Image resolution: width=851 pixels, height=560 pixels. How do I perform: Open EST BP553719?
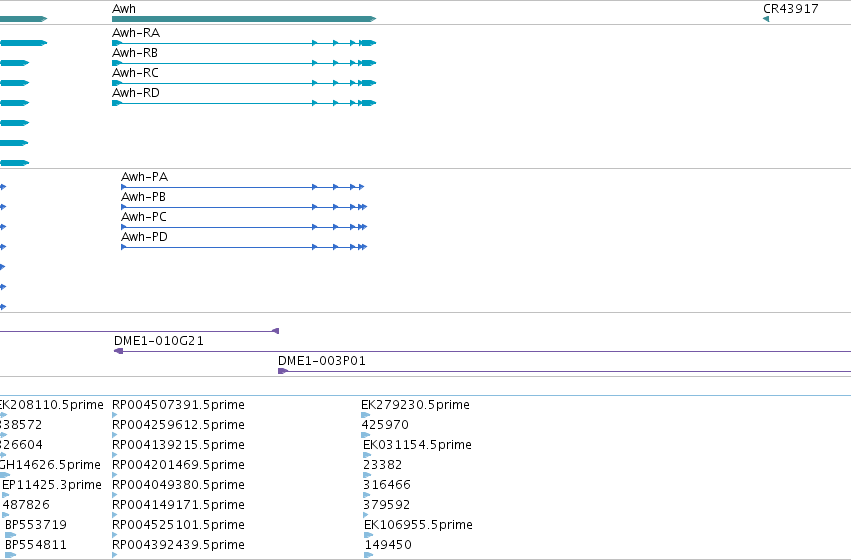[36, 525]
